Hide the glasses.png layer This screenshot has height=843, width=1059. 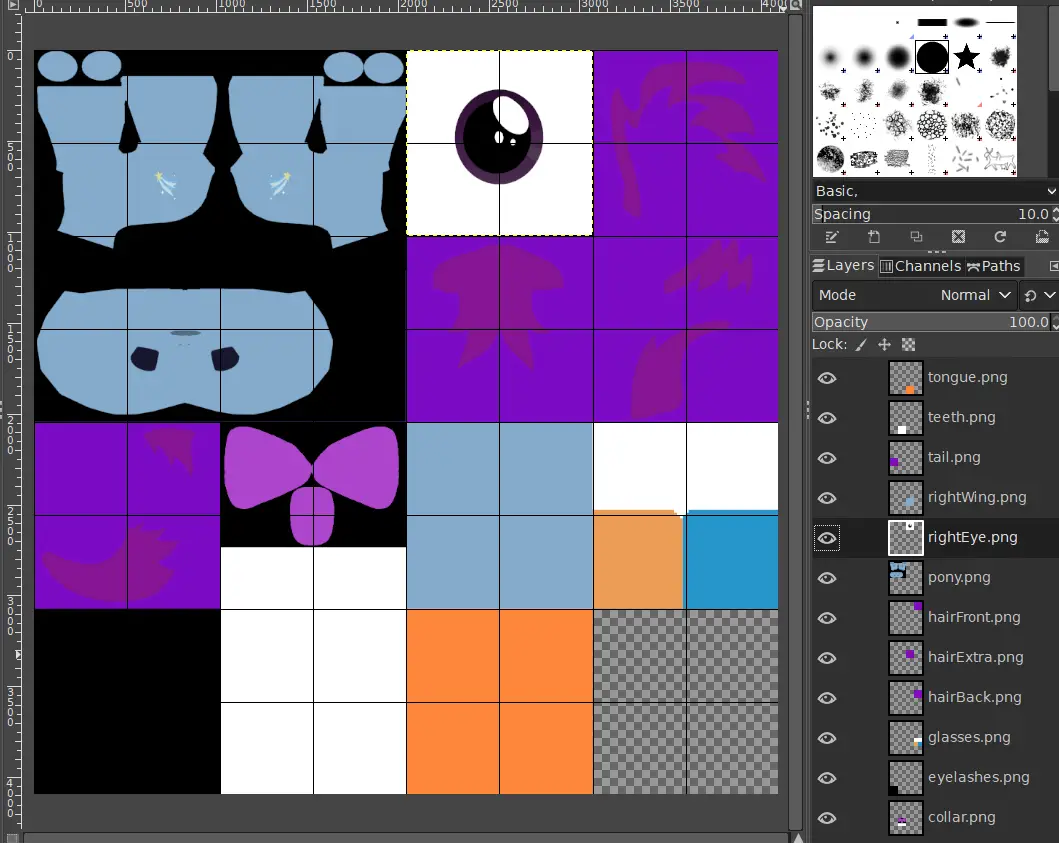point(827,738)
